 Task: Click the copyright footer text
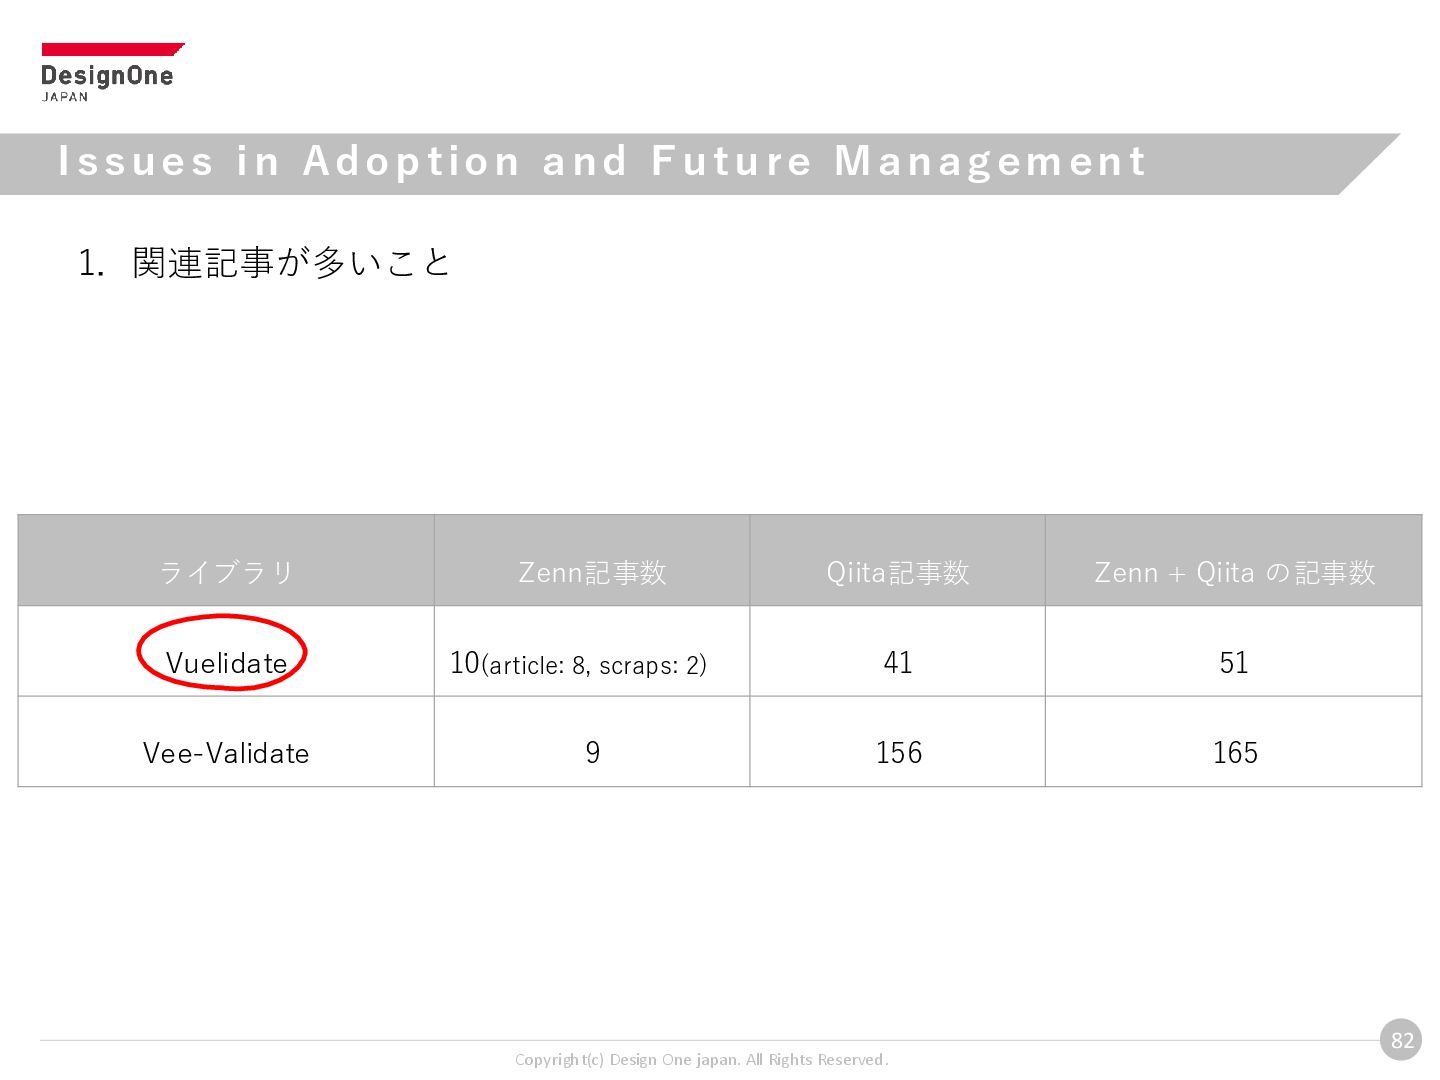[x=701, y=1060]
